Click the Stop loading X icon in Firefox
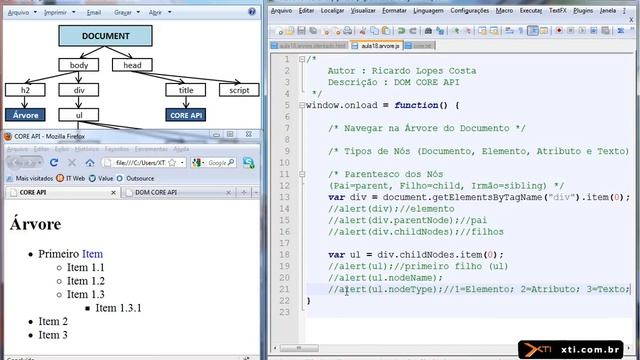This screenshot has height=360, width=640. click(72, 162)
